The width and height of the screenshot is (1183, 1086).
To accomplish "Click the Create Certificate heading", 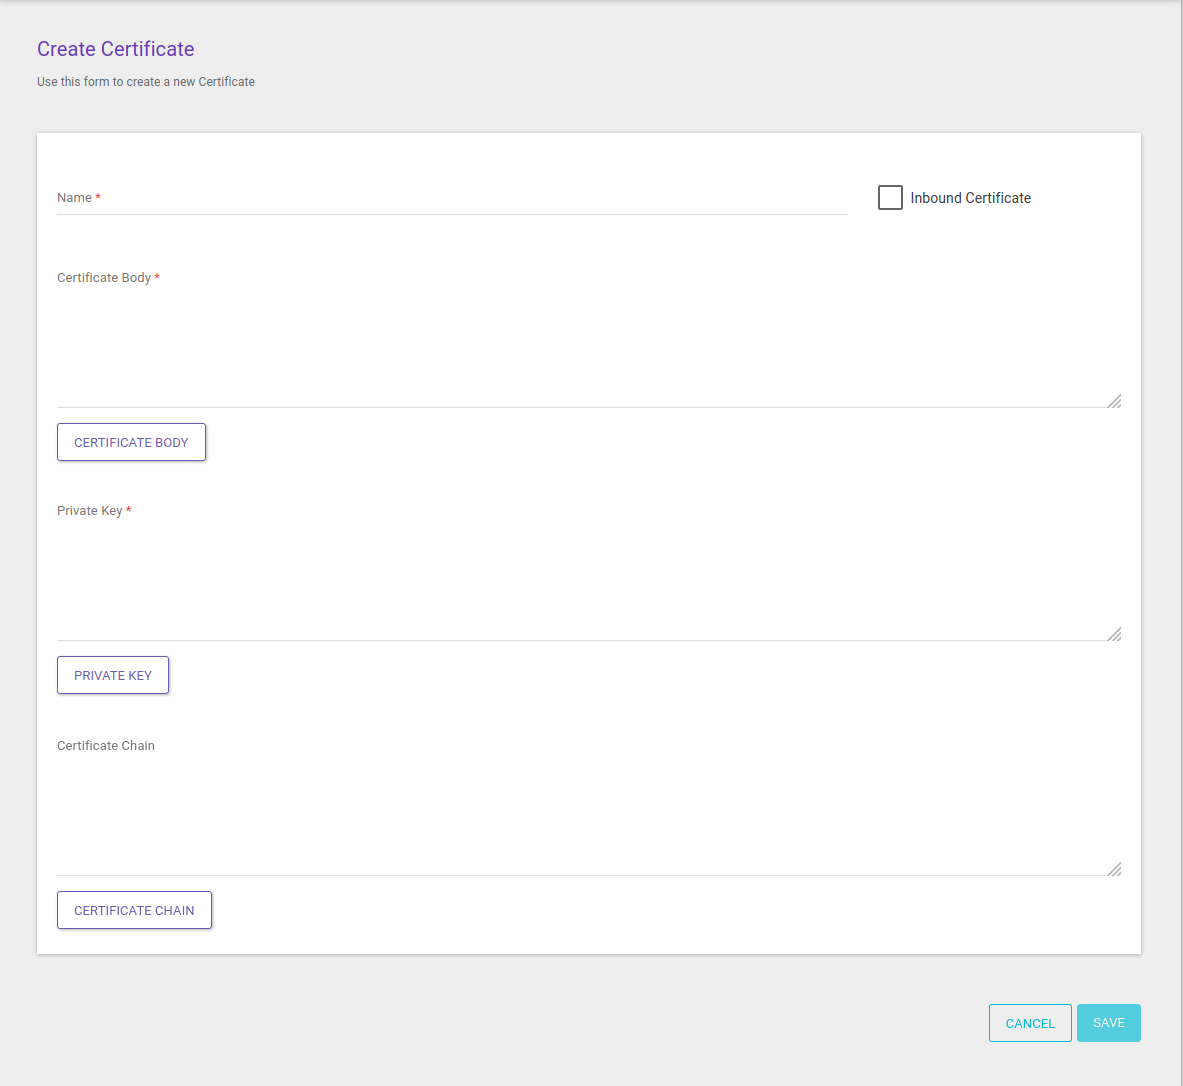I will coord(115,48).
